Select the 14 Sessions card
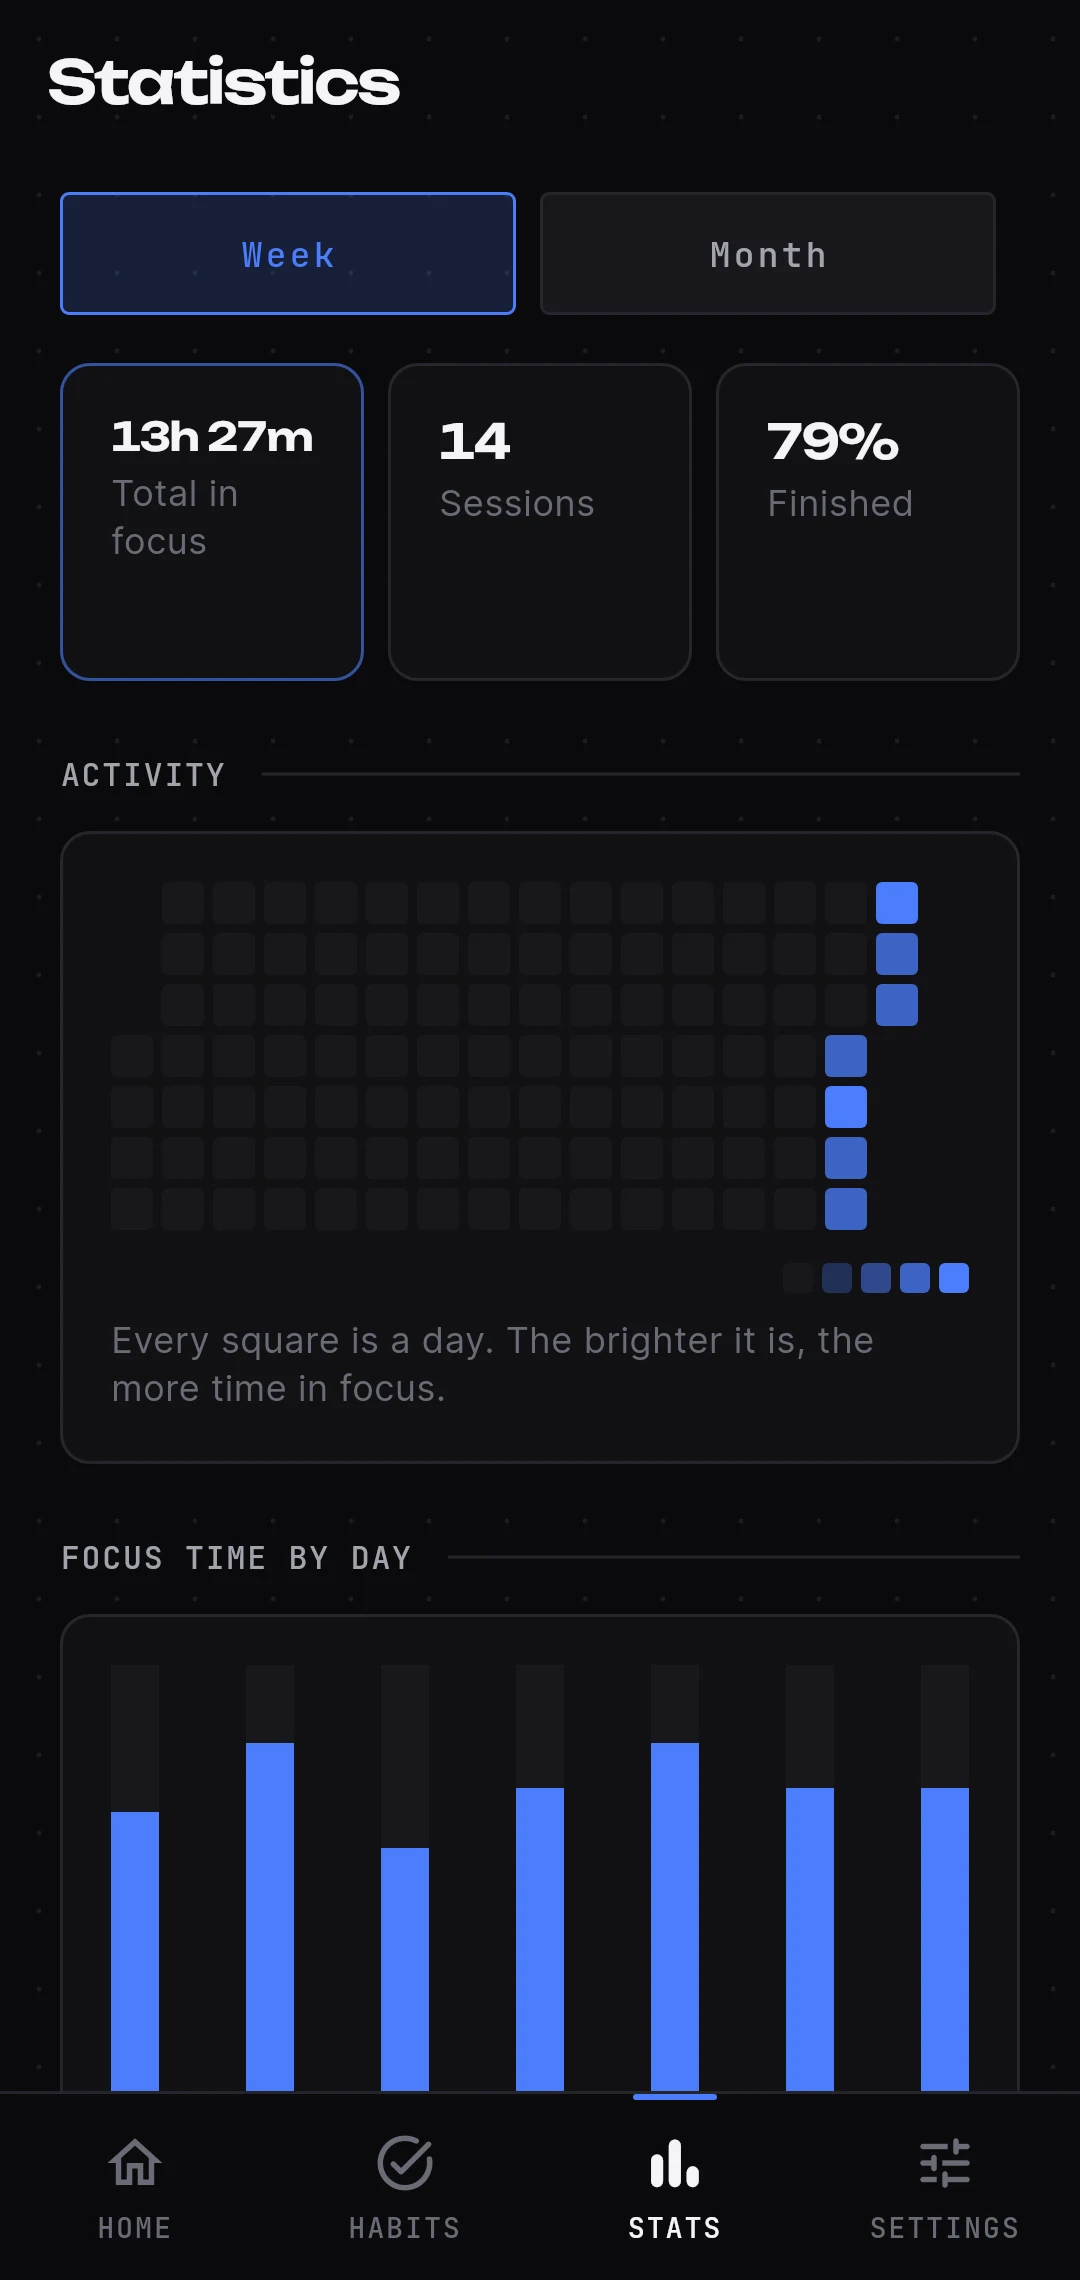This screenshot has height=2280, width=1080. click(540, 522)
